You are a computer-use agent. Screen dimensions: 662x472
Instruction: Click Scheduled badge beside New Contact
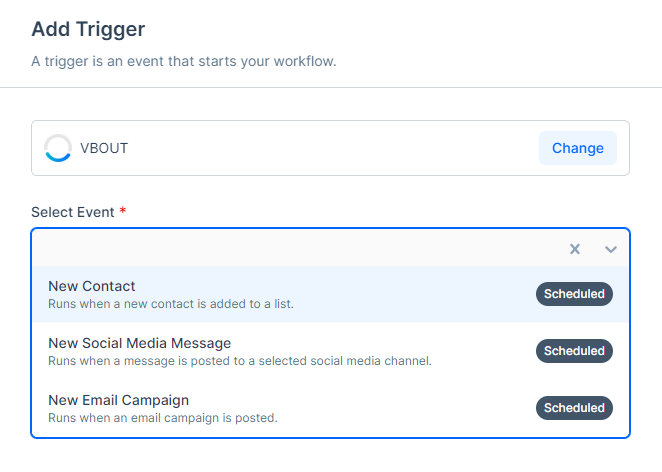point(574,294)
